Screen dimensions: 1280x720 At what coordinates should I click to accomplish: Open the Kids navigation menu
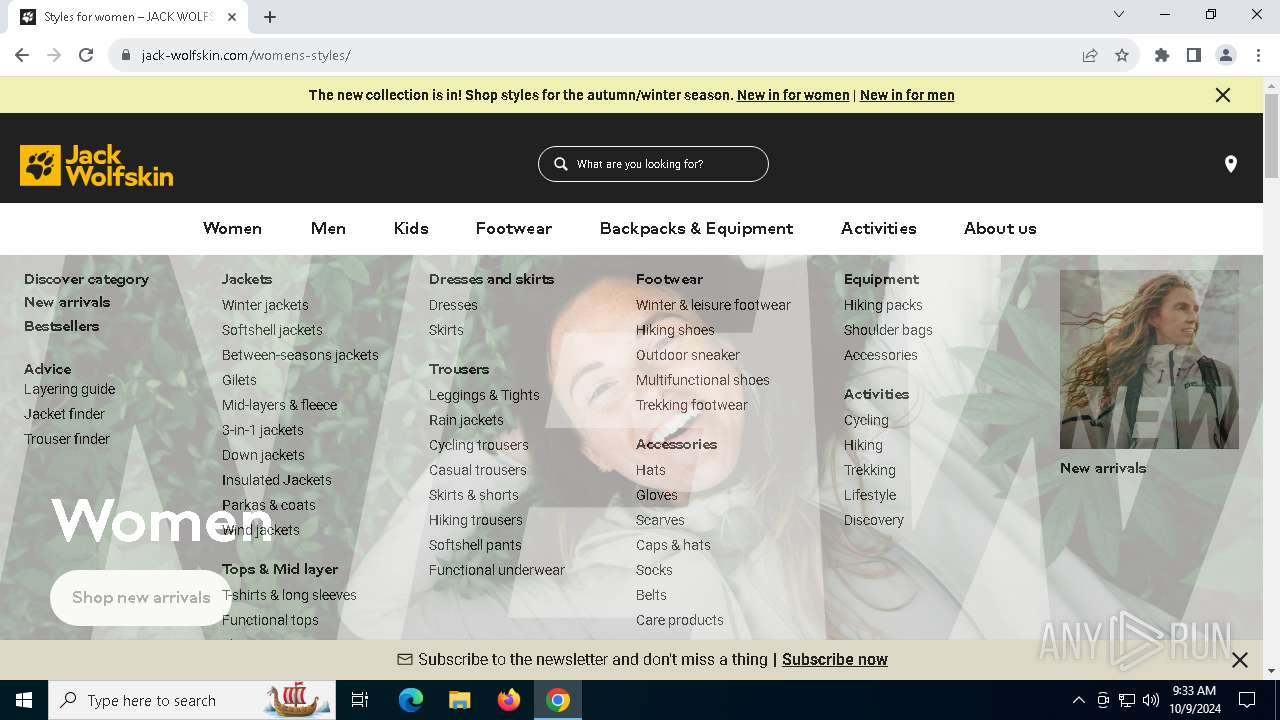411,228
